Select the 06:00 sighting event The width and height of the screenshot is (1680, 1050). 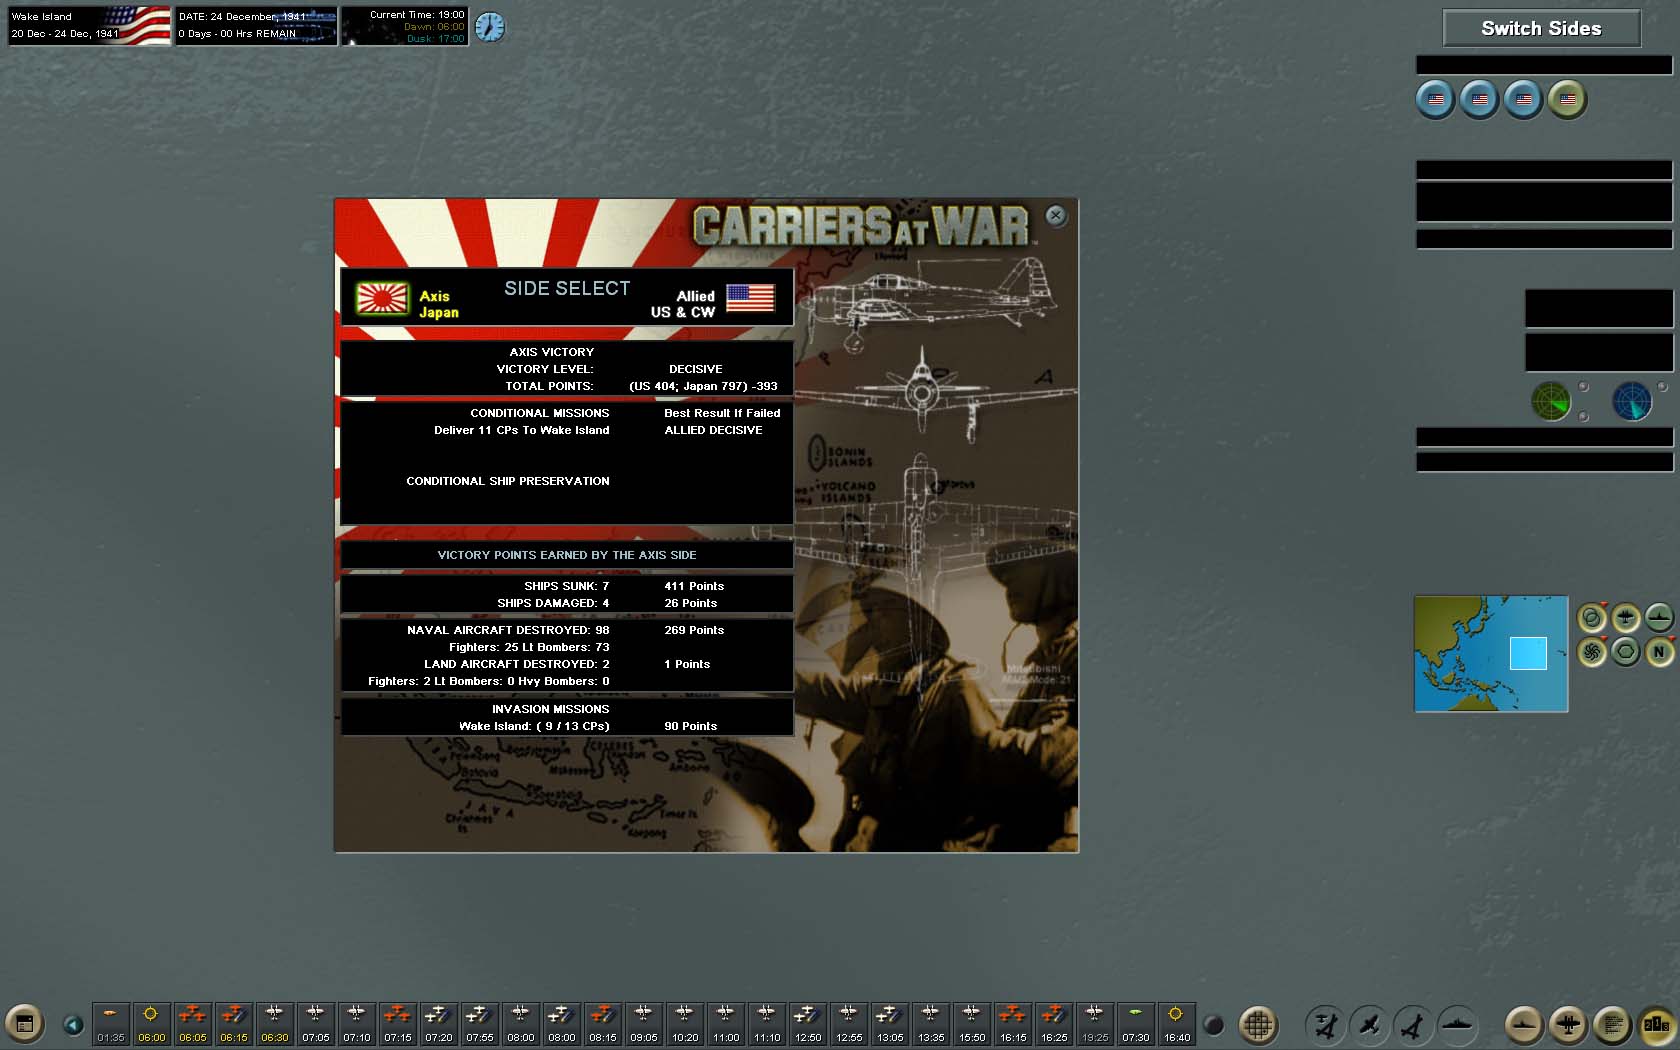pyautogui.click(x=152, y=1024)
